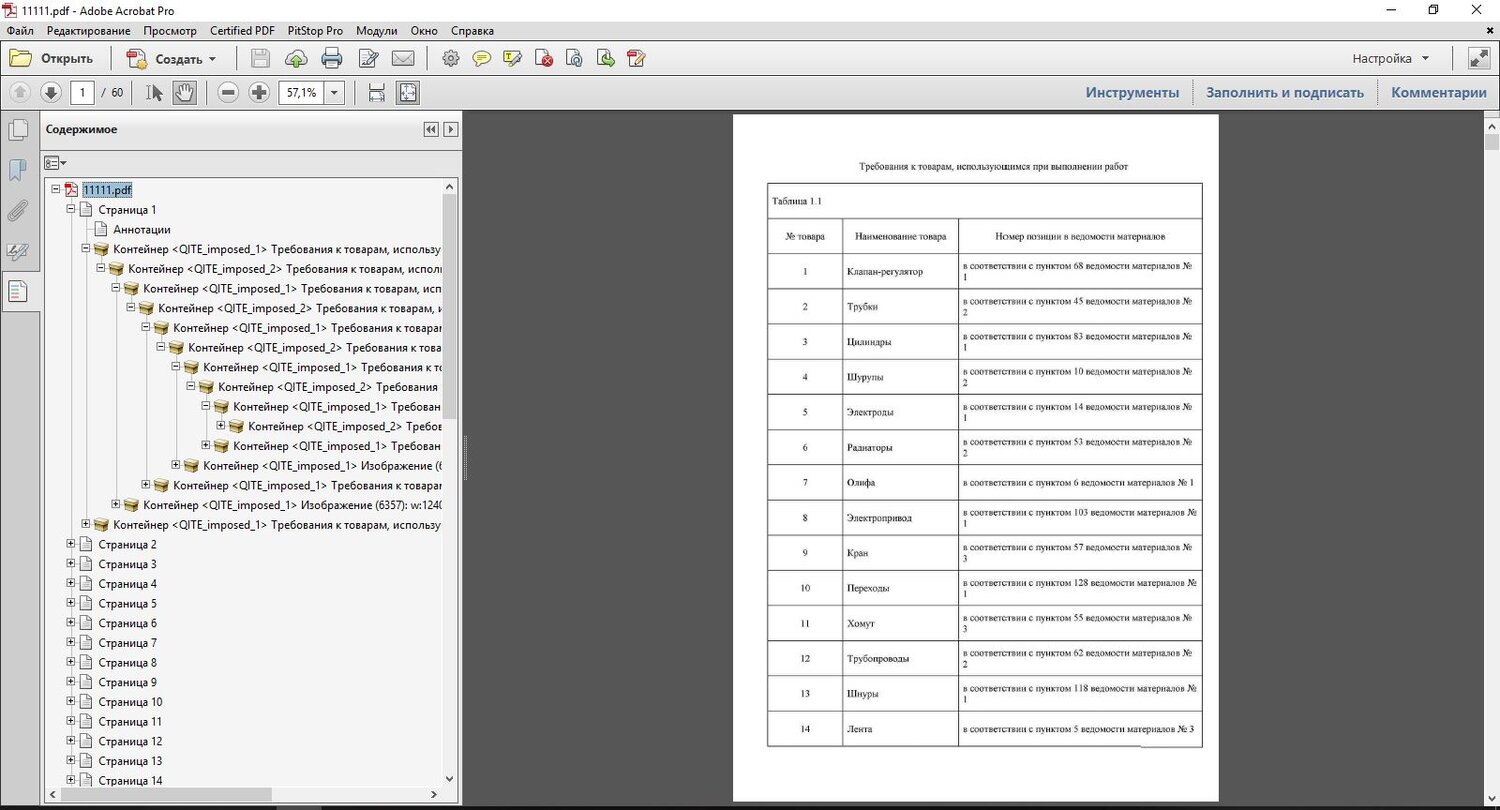
Task: Click the 57,1% zoom value field
Action: pos(301,93)
